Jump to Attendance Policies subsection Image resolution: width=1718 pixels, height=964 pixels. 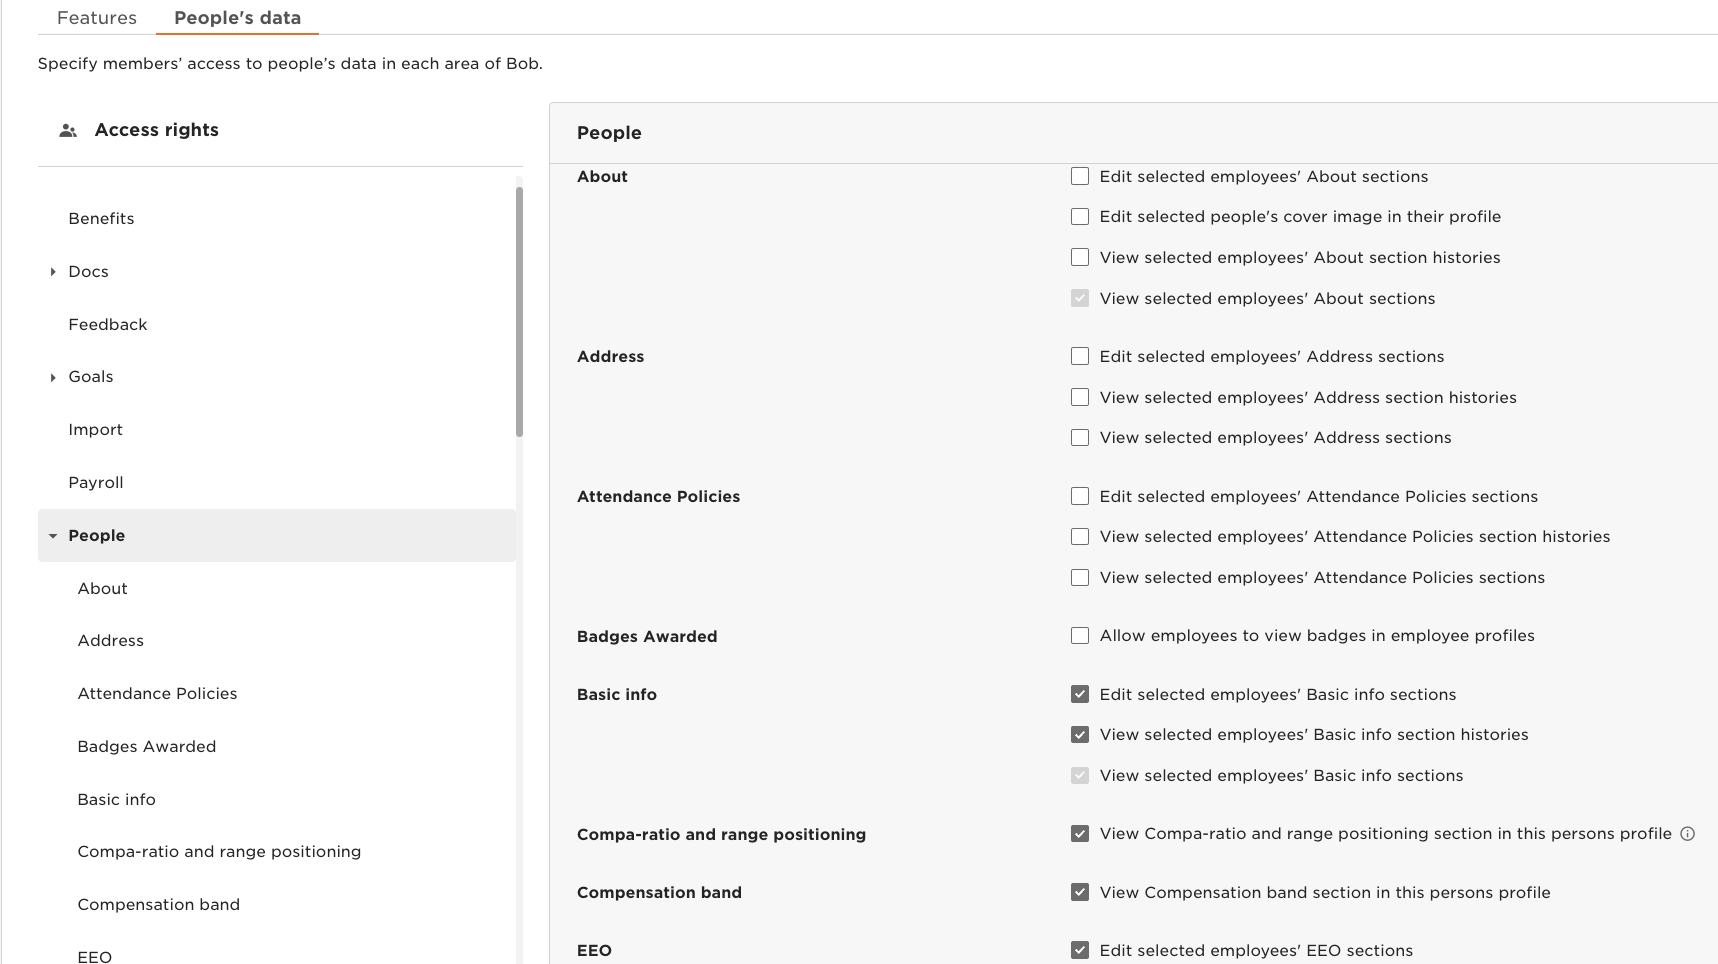(157, 694)
